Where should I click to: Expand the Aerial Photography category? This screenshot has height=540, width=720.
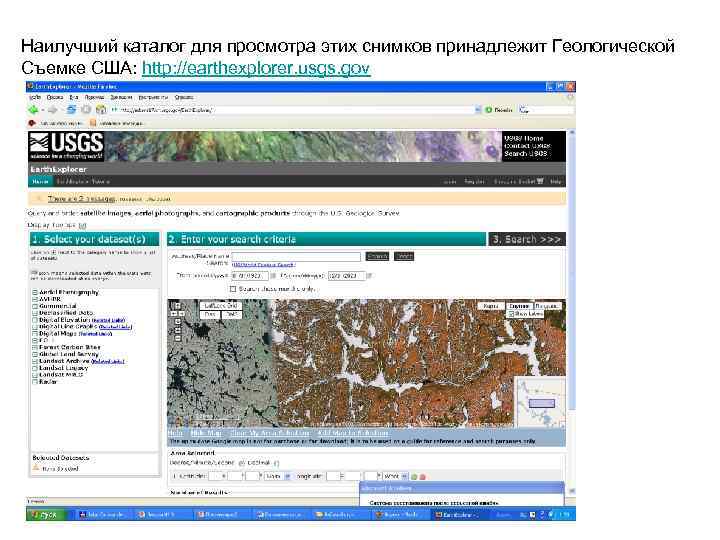click(34, 292)
